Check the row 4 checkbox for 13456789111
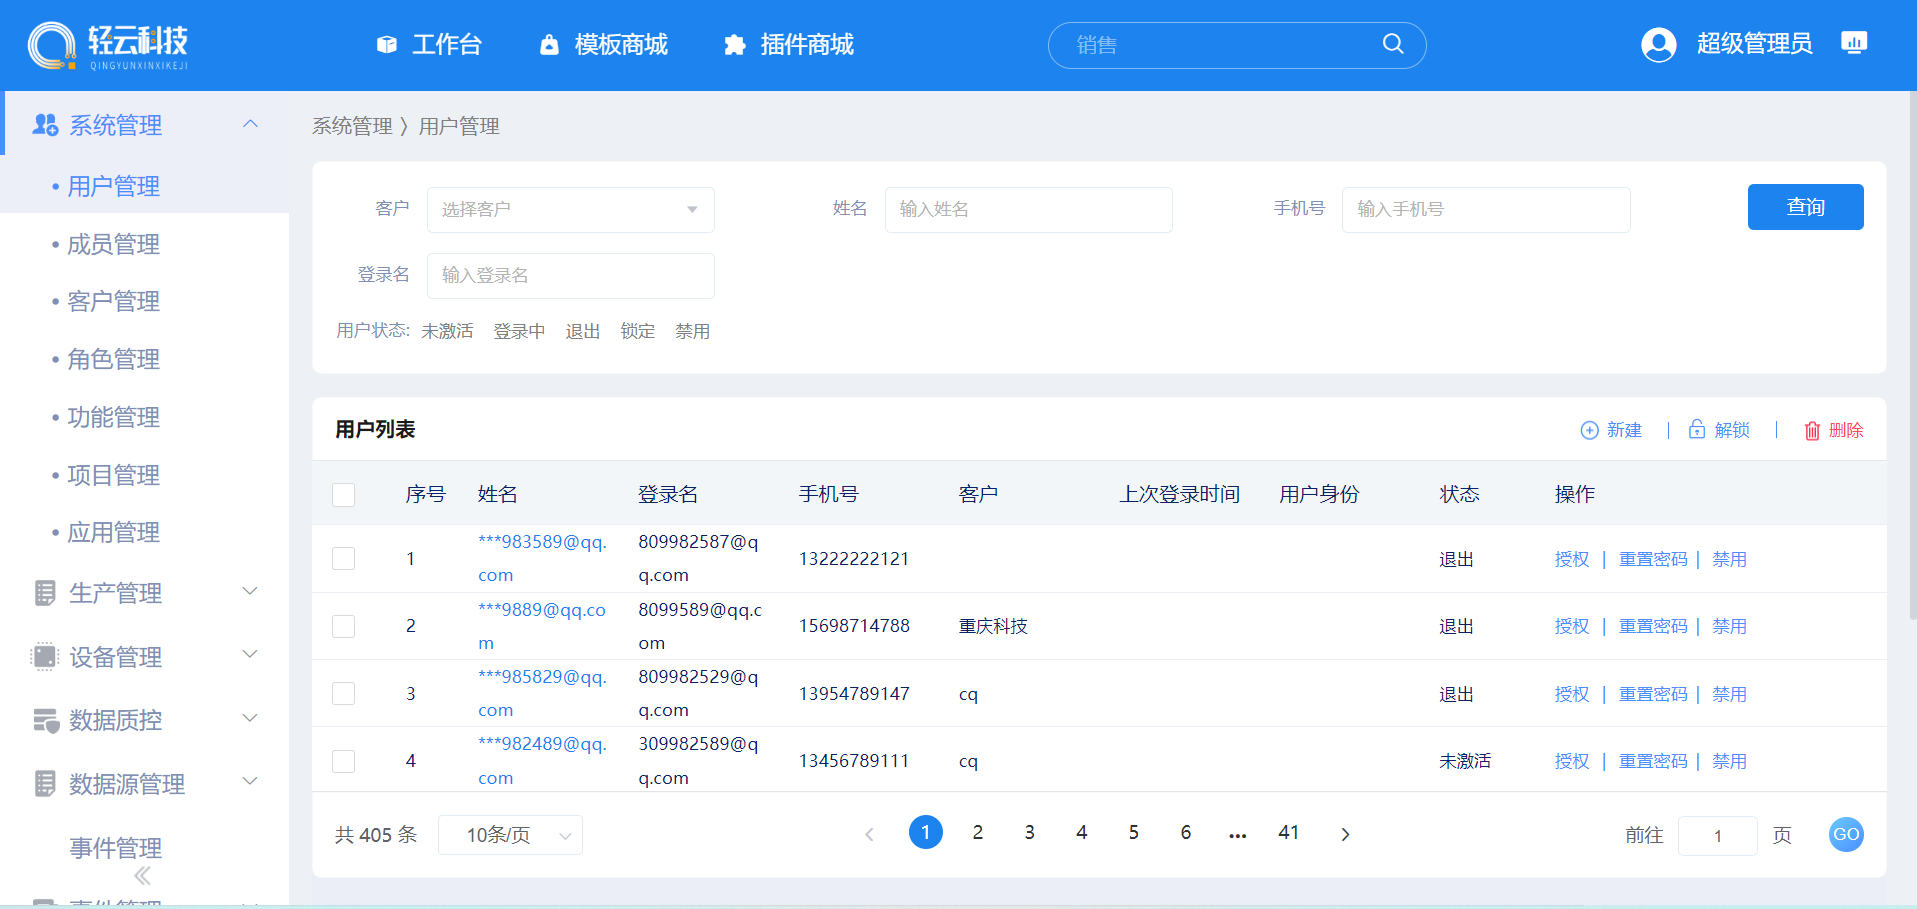 click(344, 761)
